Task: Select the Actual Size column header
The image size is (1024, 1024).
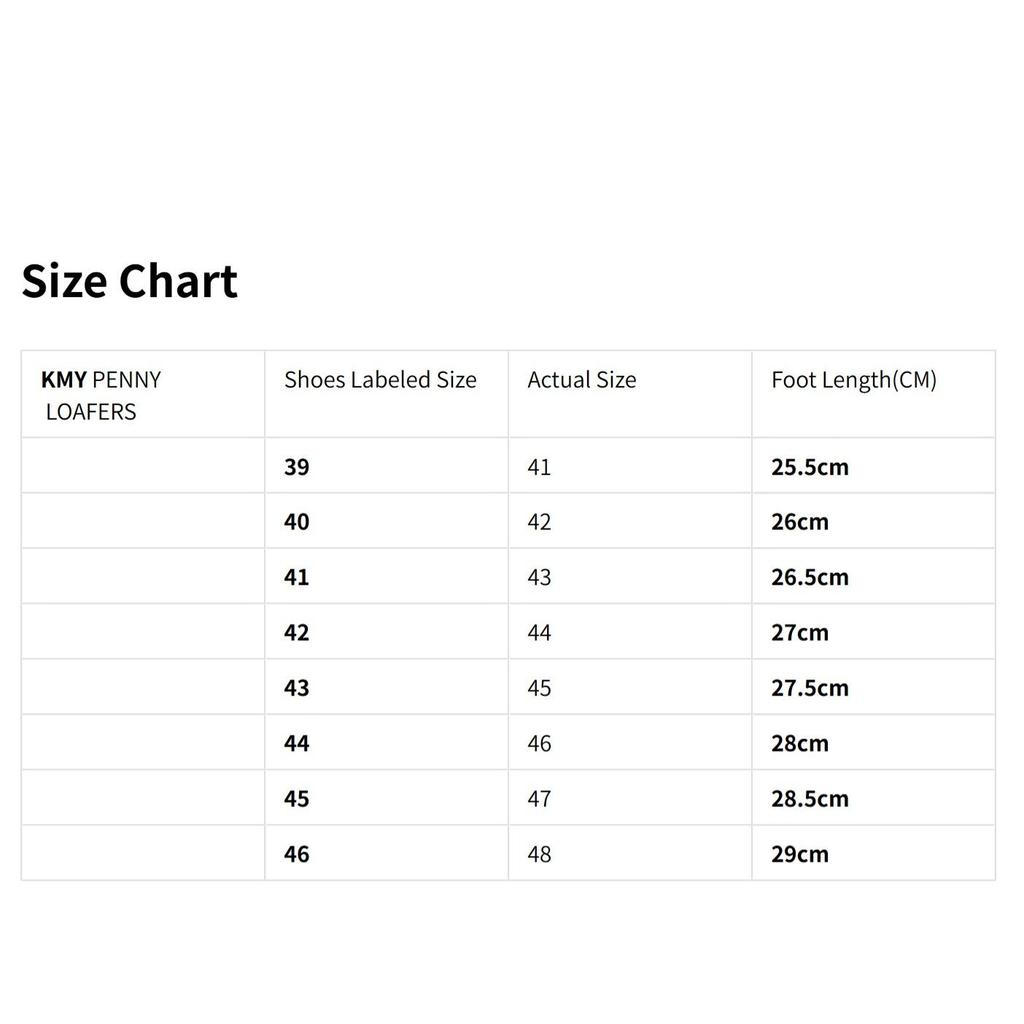Action: (582, 380)
